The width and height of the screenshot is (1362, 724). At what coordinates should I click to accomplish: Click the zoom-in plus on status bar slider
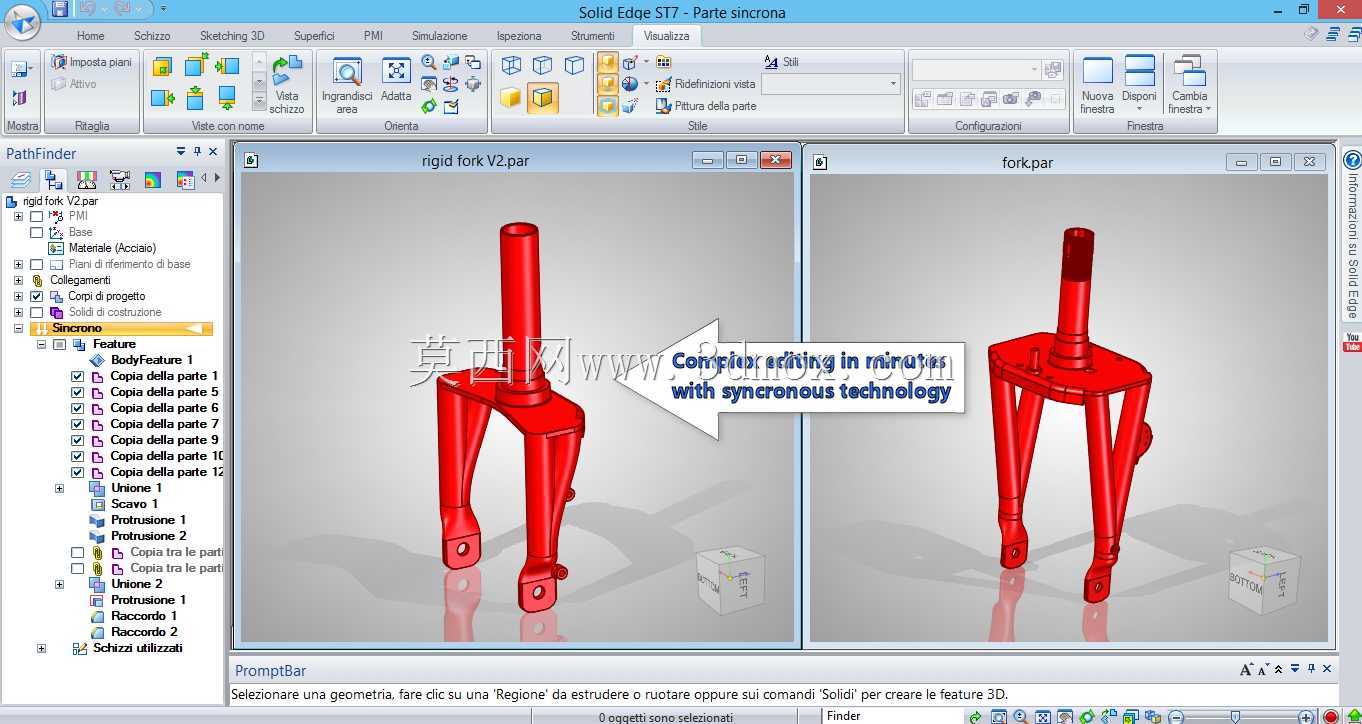click(x=1306, y=716)
